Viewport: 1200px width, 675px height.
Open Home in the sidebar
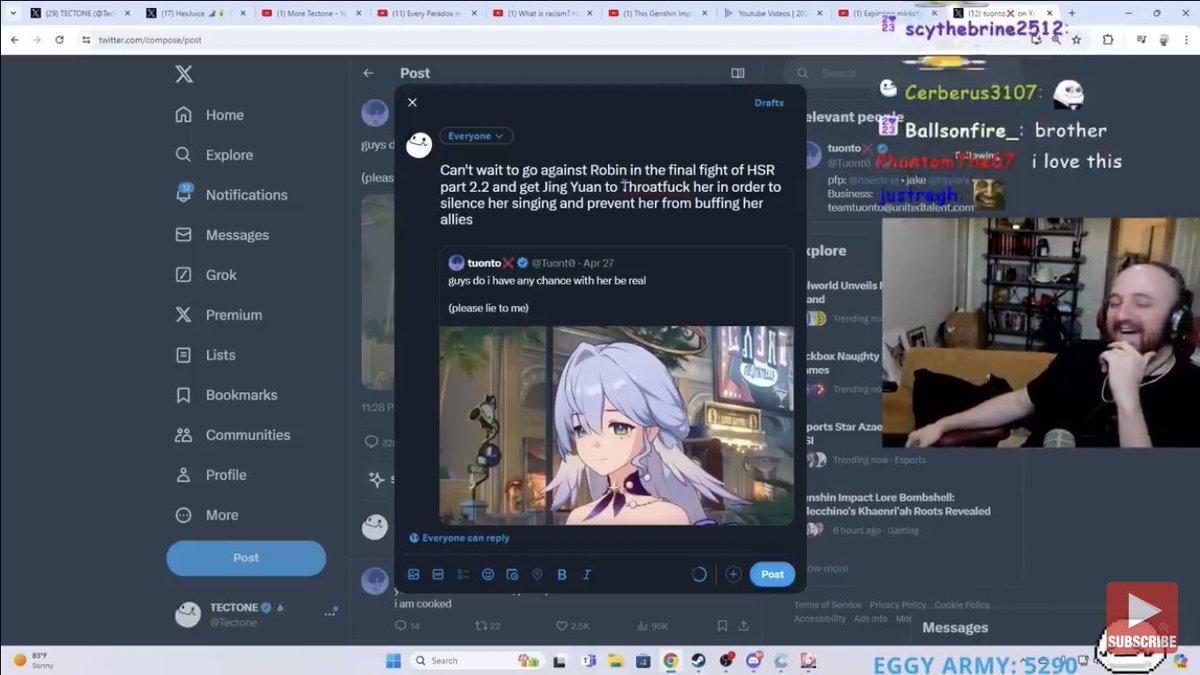(x=209, y=115)
